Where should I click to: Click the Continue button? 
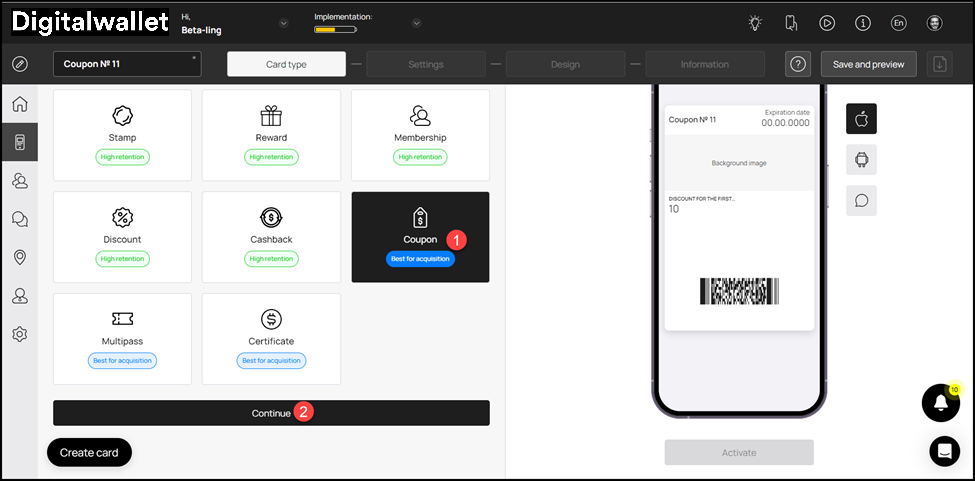pos(271,413)
